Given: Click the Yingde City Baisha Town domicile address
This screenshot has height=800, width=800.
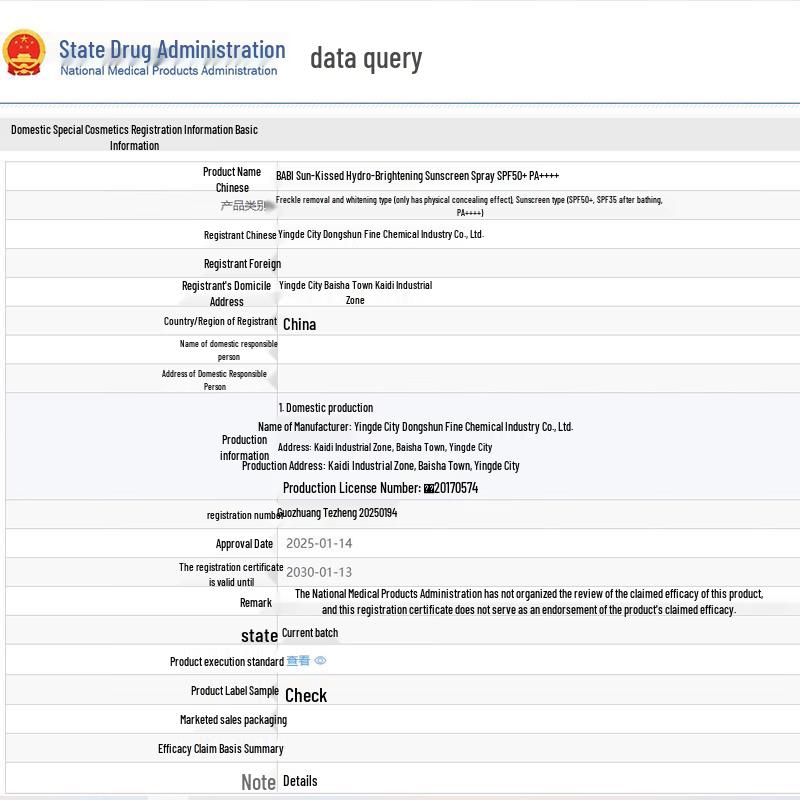Looking at the screenshot, I should (355, 292).
